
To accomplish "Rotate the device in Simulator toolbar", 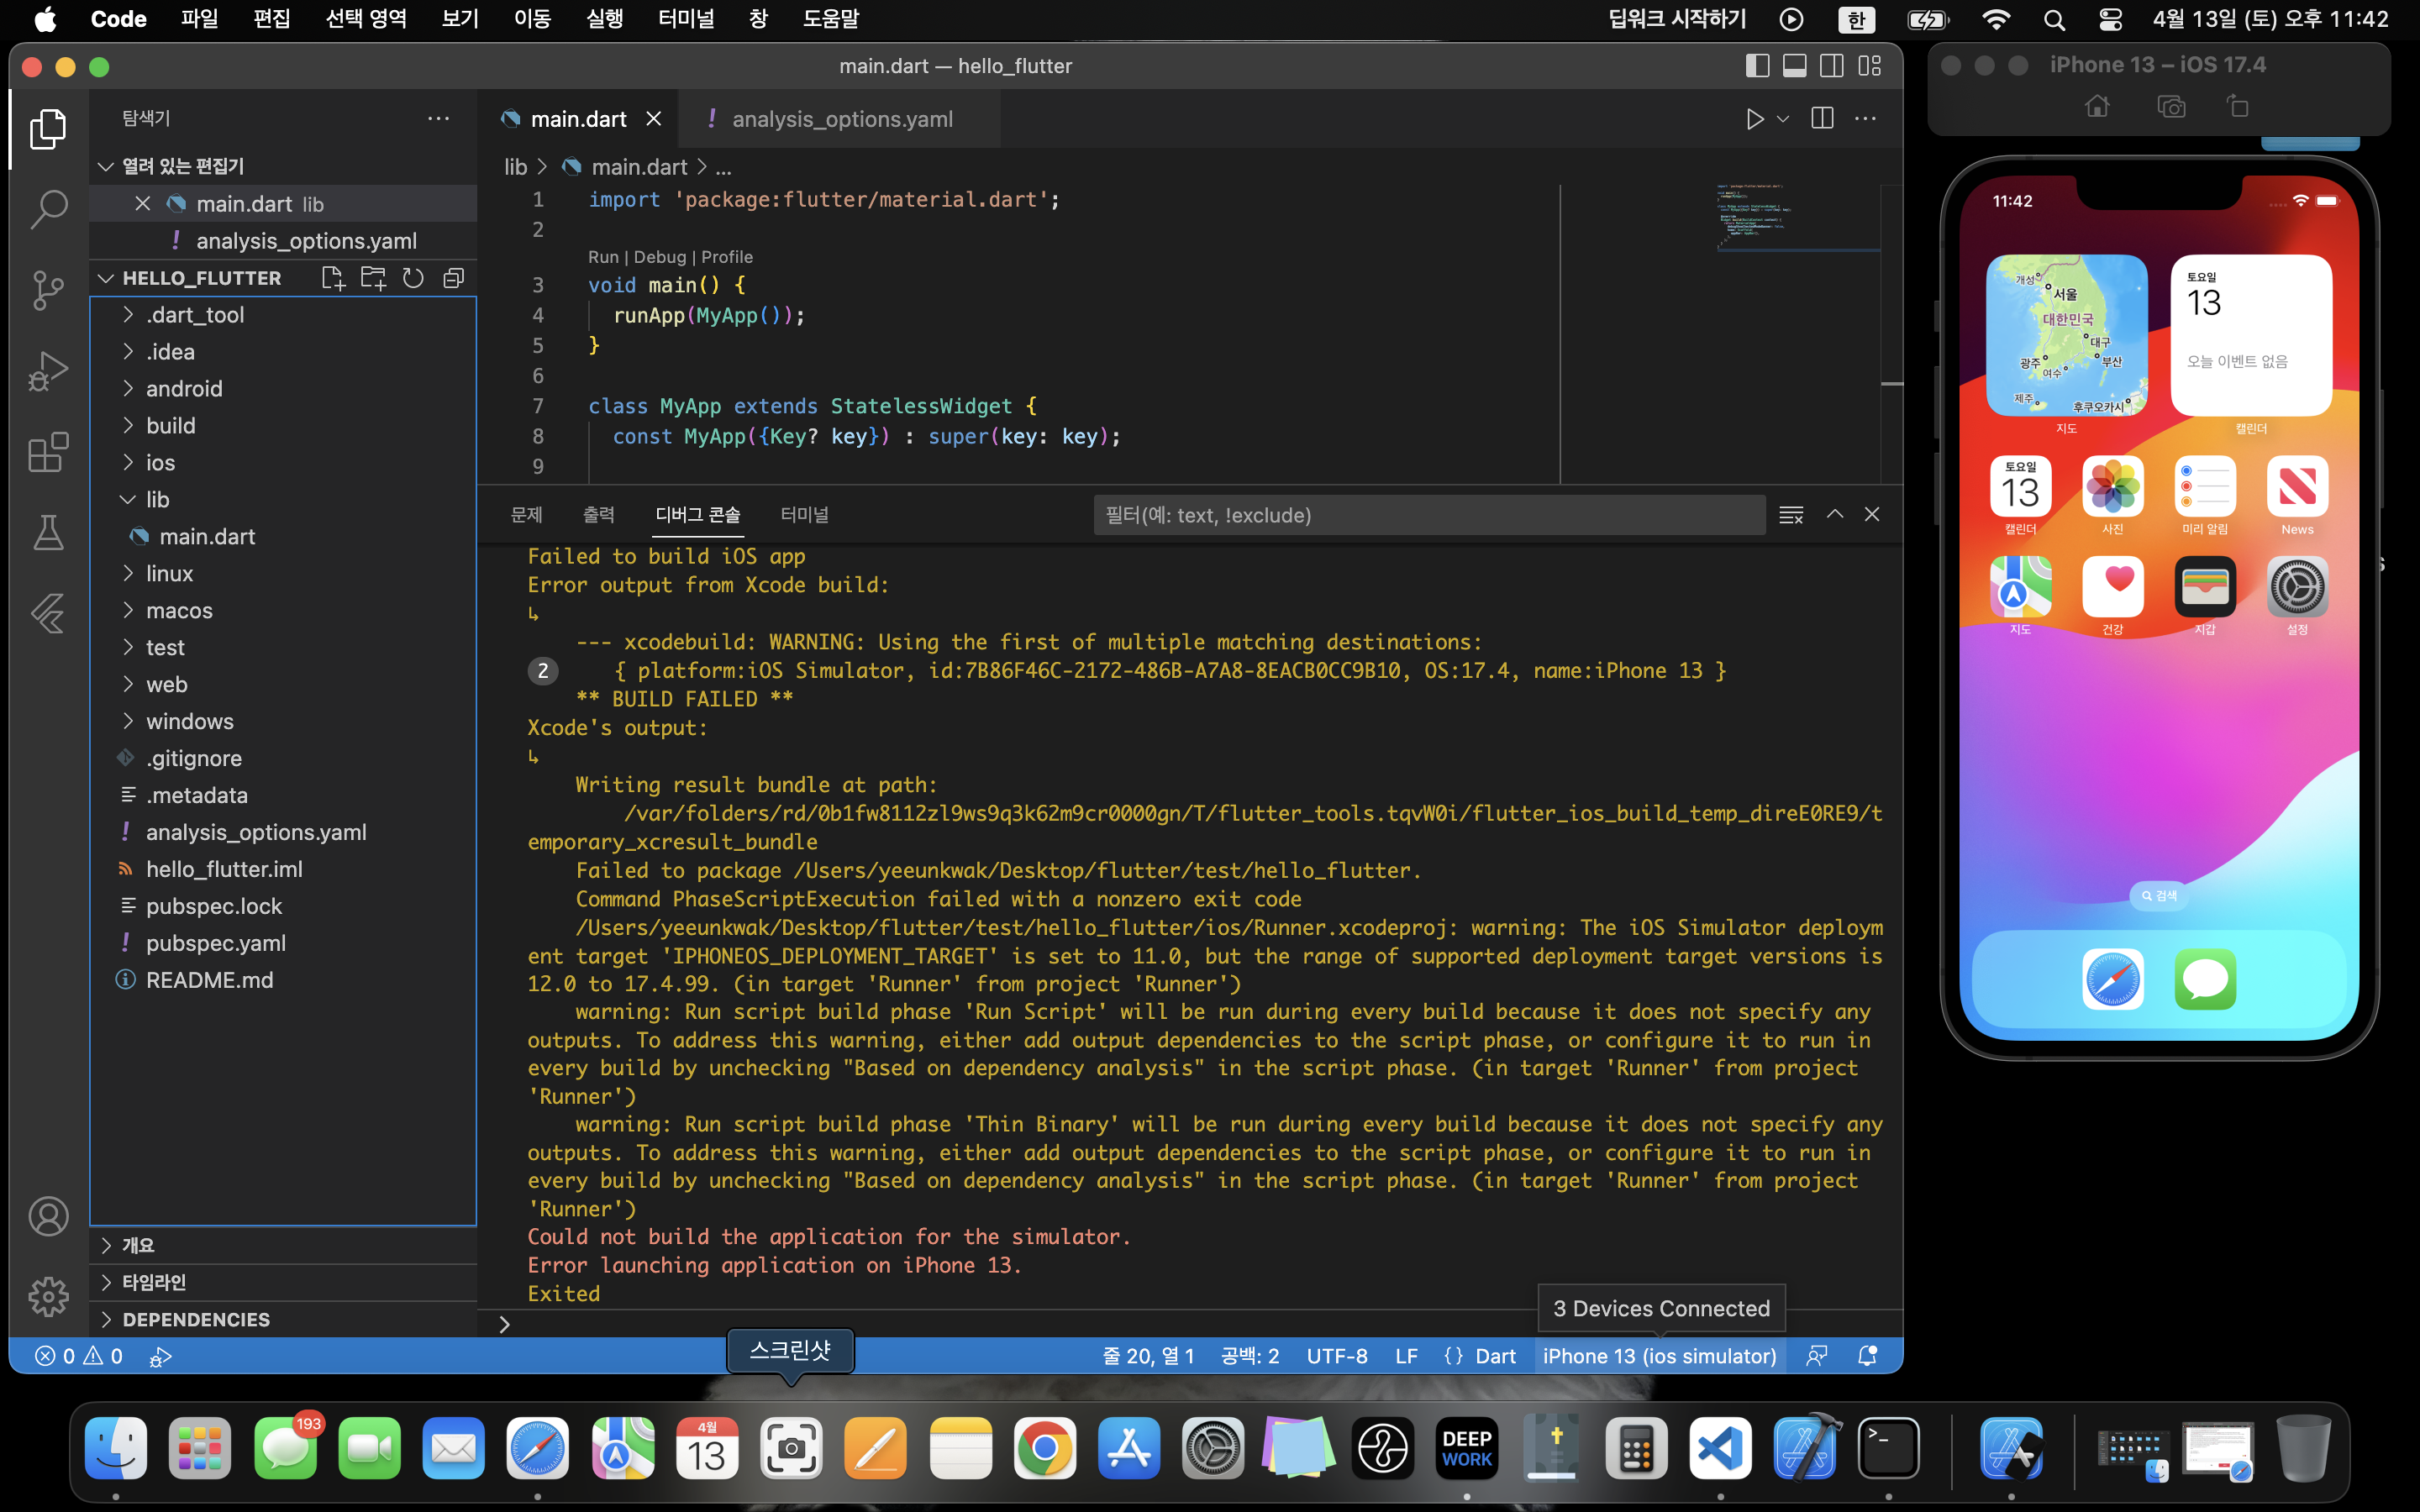I will 2238,106.
